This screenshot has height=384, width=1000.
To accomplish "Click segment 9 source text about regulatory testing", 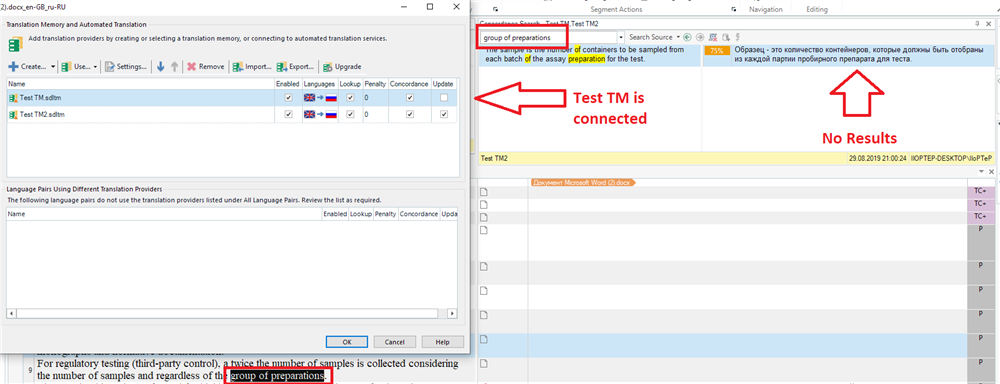I will click(247, 369).
